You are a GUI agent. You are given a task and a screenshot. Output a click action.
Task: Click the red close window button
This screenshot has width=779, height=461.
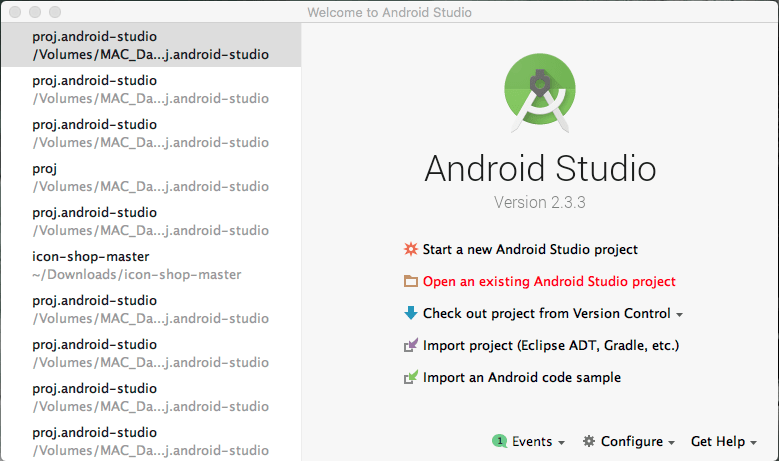click(15, 12)
